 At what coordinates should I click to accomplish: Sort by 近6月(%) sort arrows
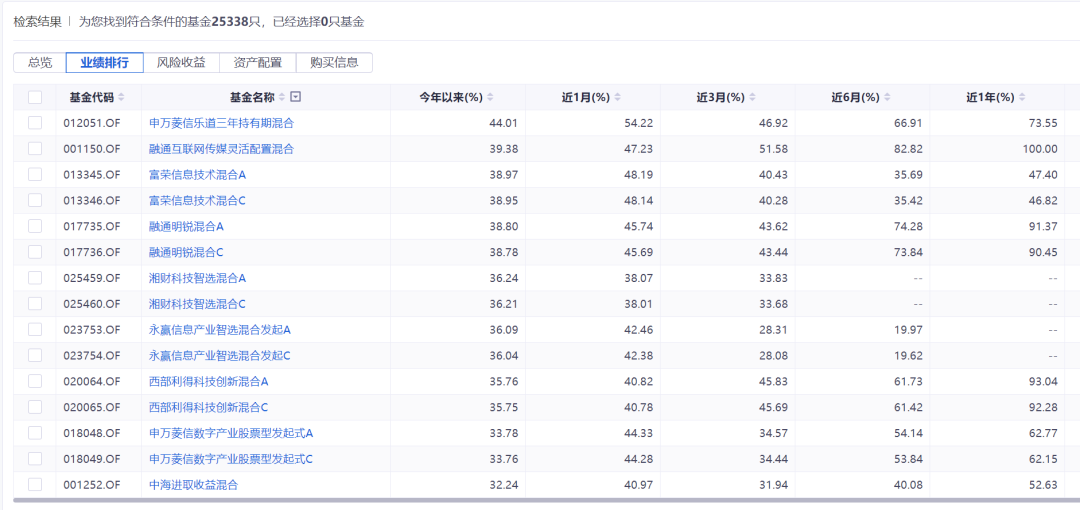[x=888, y=97]
